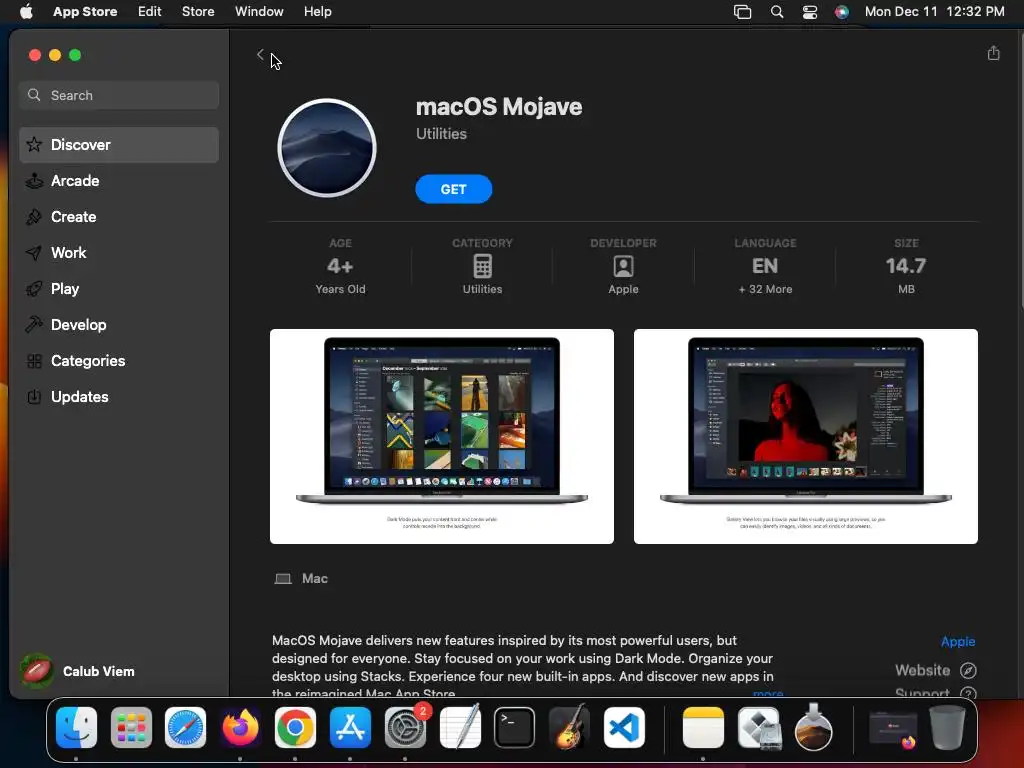Screen dimensions: 1024x768
Task: Open TextEdit from the Dock
Action: tap(460, 728)
